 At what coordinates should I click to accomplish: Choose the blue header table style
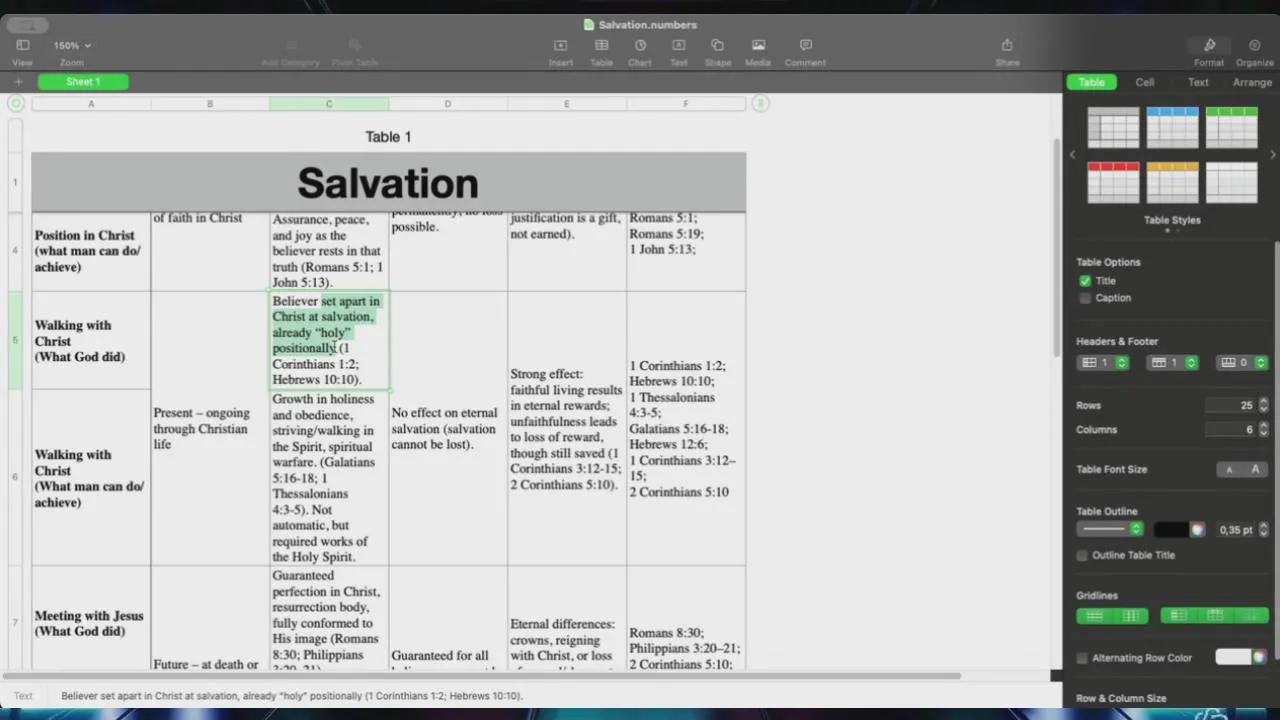(x=1172, y=127)
